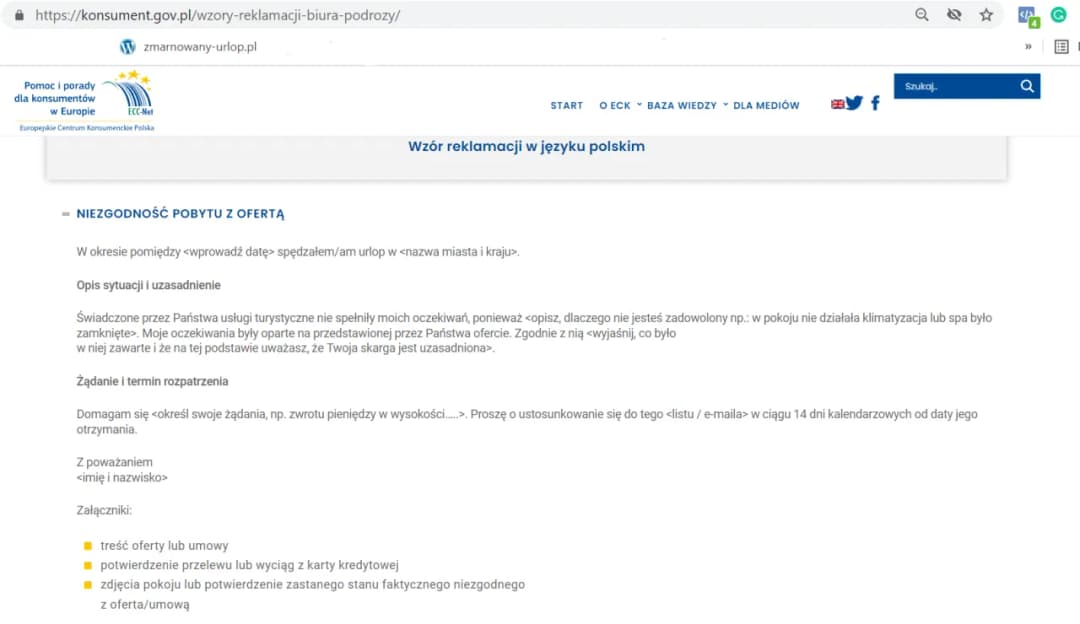Open the reading list icon beside the toolbar
This screenshot has height=624, width=1080.
pyautogui.click(x=1062, y=46)
